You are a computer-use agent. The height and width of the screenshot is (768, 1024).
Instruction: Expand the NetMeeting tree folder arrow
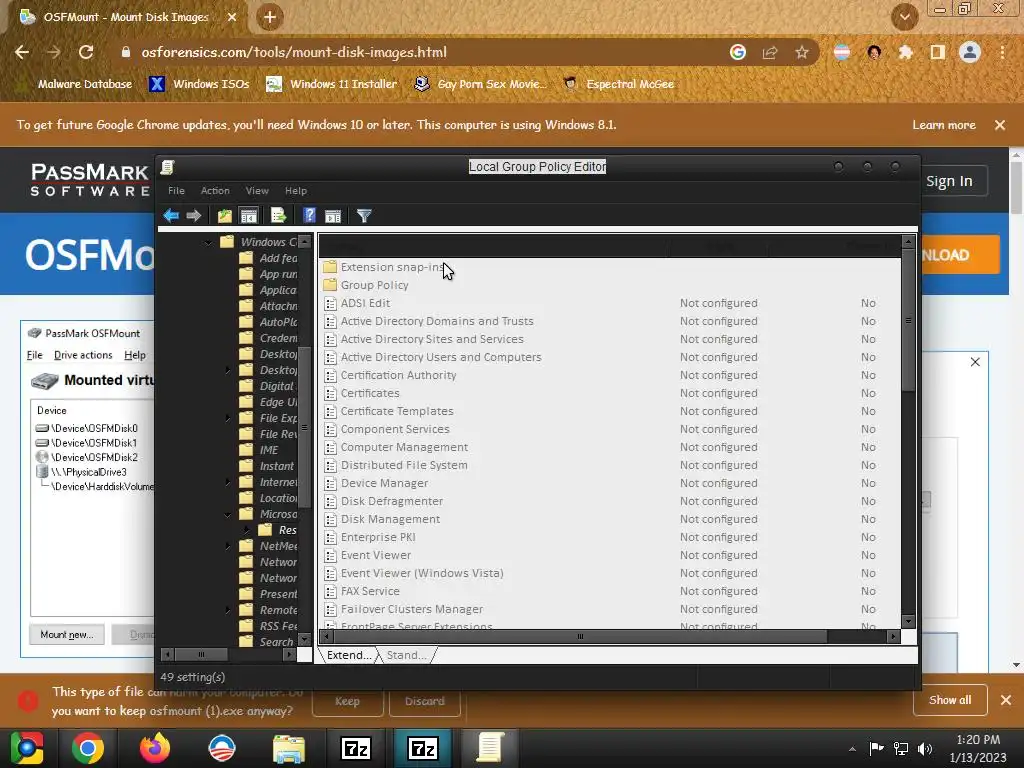[227, 546]
